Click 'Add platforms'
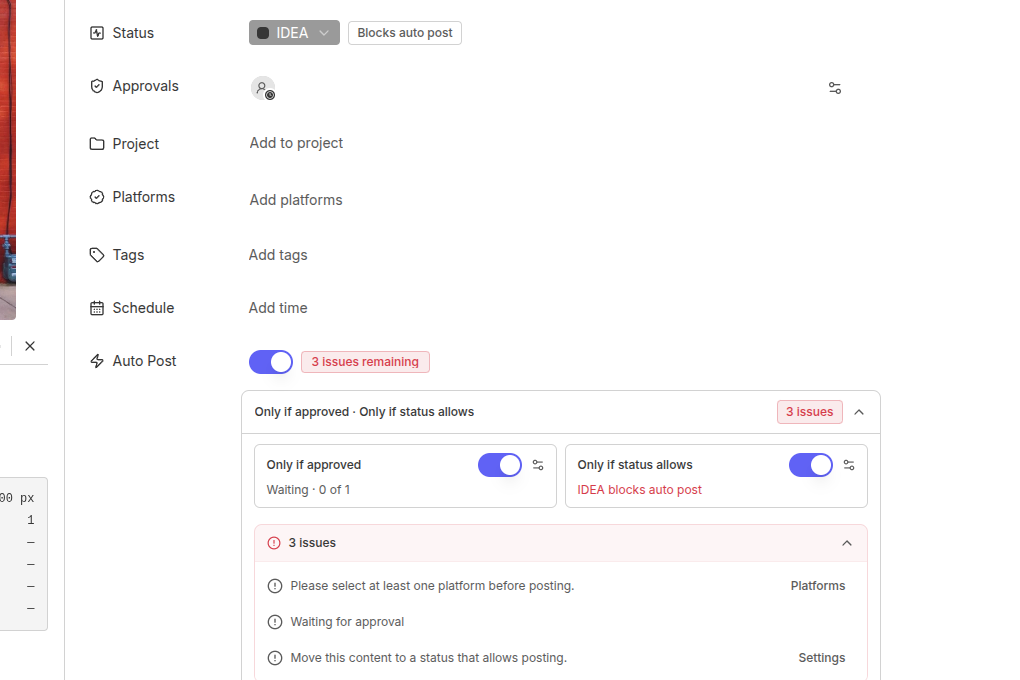1020x680 pixels. pyautogui.click(x=296, y=200)
